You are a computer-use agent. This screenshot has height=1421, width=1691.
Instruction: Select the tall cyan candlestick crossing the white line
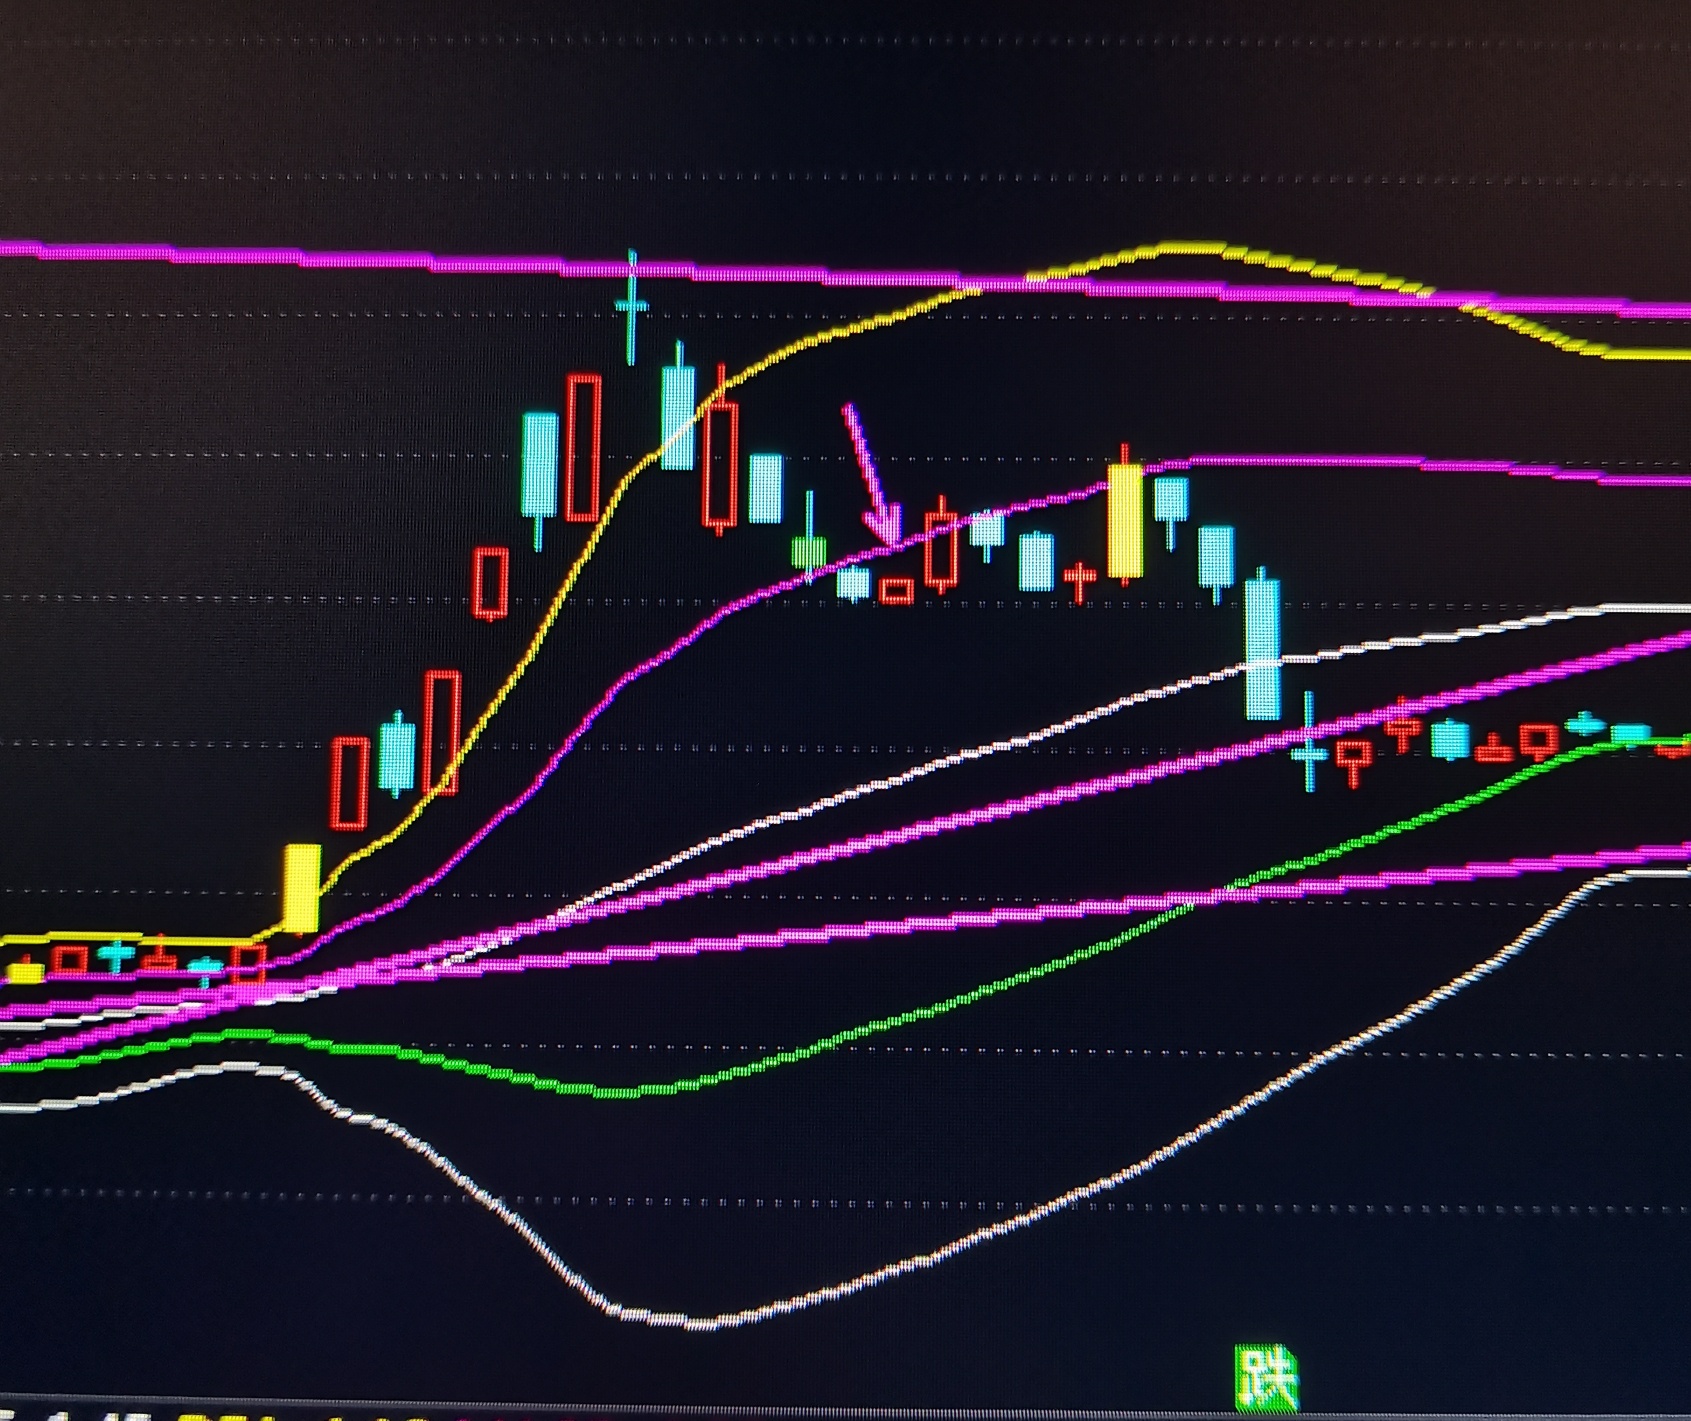click(1262, 642)
